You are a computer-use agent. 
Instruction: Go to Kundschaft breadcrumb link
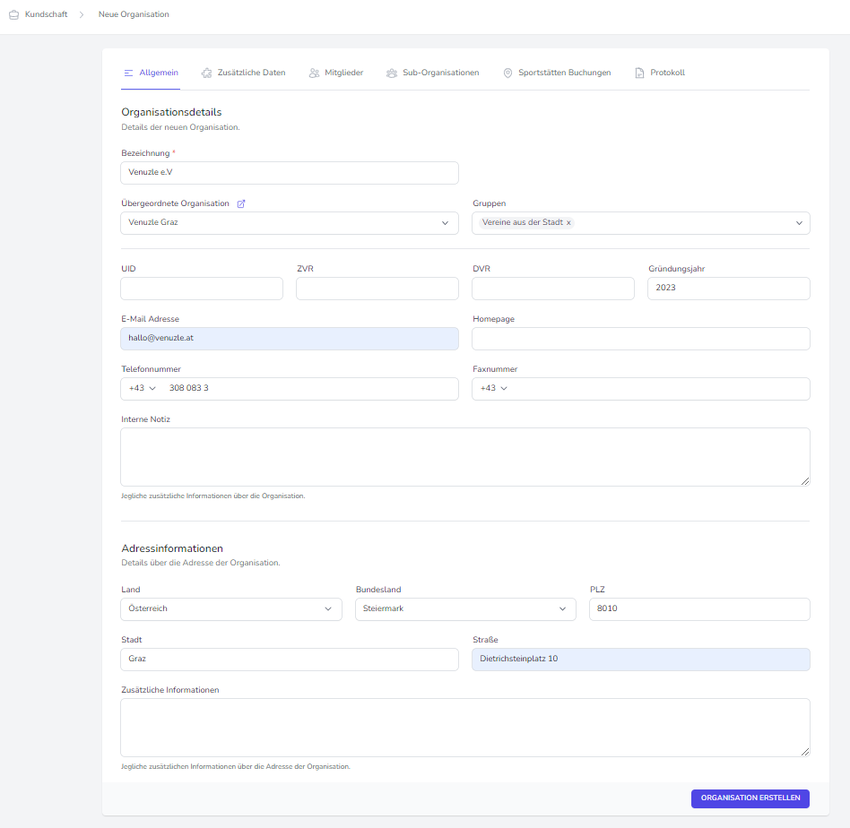pyautogui.click(x=46, y=15)
